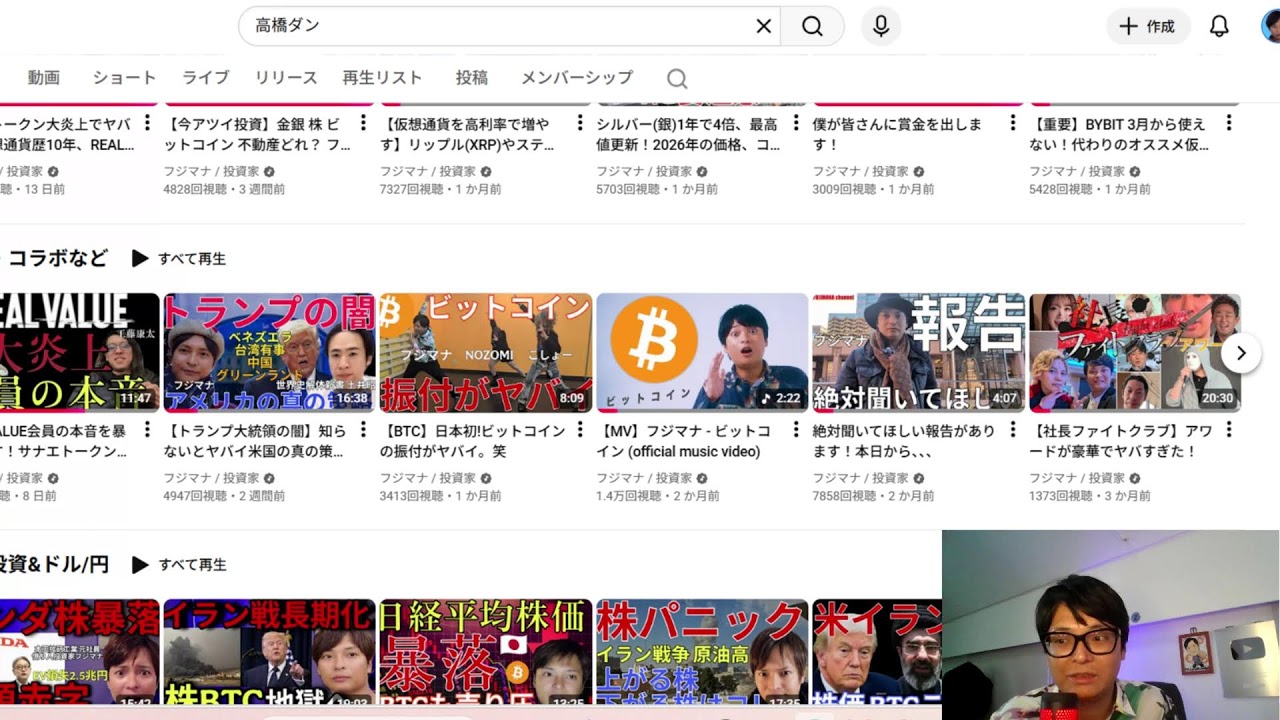Viewport: 1280px width, 720px height.
Task: Open three-dot menu for 社長ファイトクラブ video
Action: [1229, 430]
